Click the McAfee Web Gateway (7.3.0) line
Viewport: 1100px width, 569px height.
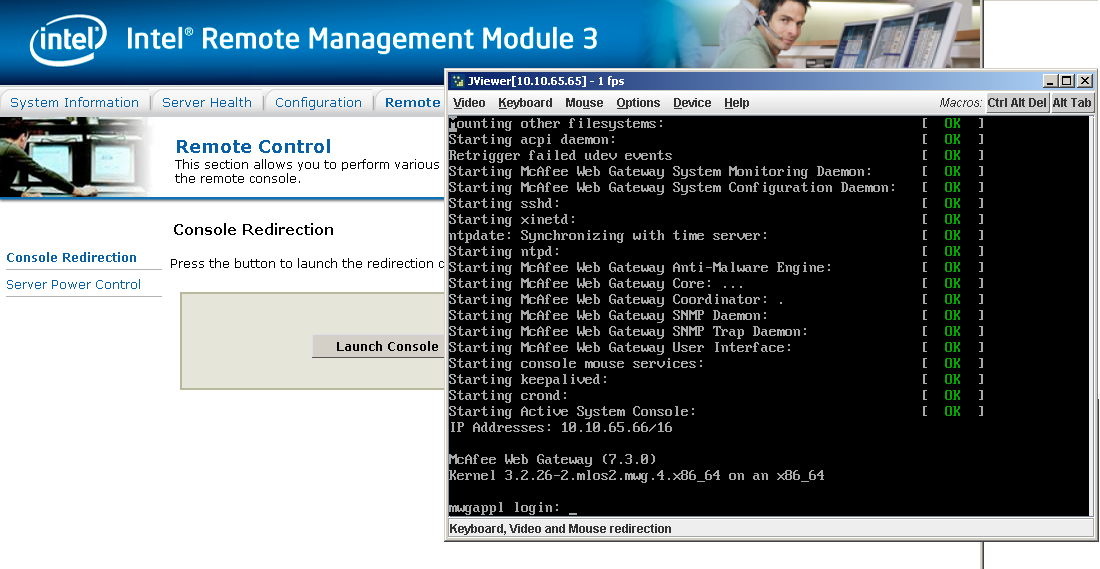[553, 460]
